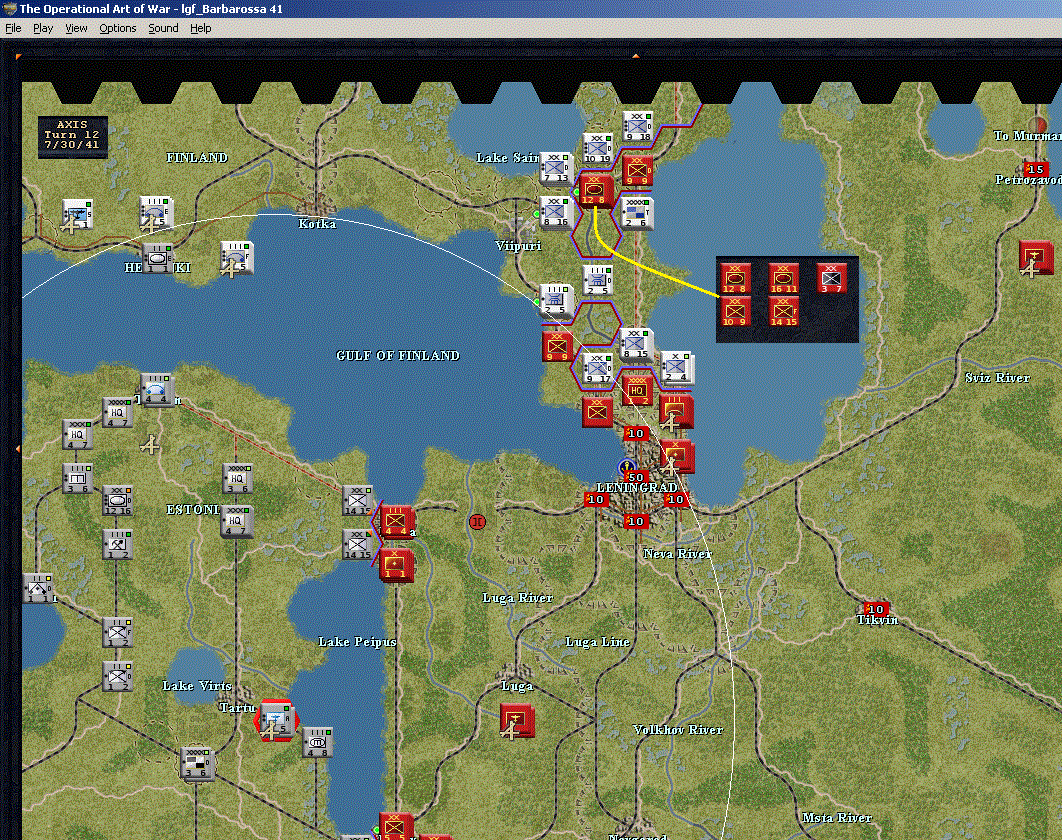Viewport: 1062px width, 840px height.
Task: Select the Finnish division rated 7 13
Action: pyautogui.click(x=555, y=168)
